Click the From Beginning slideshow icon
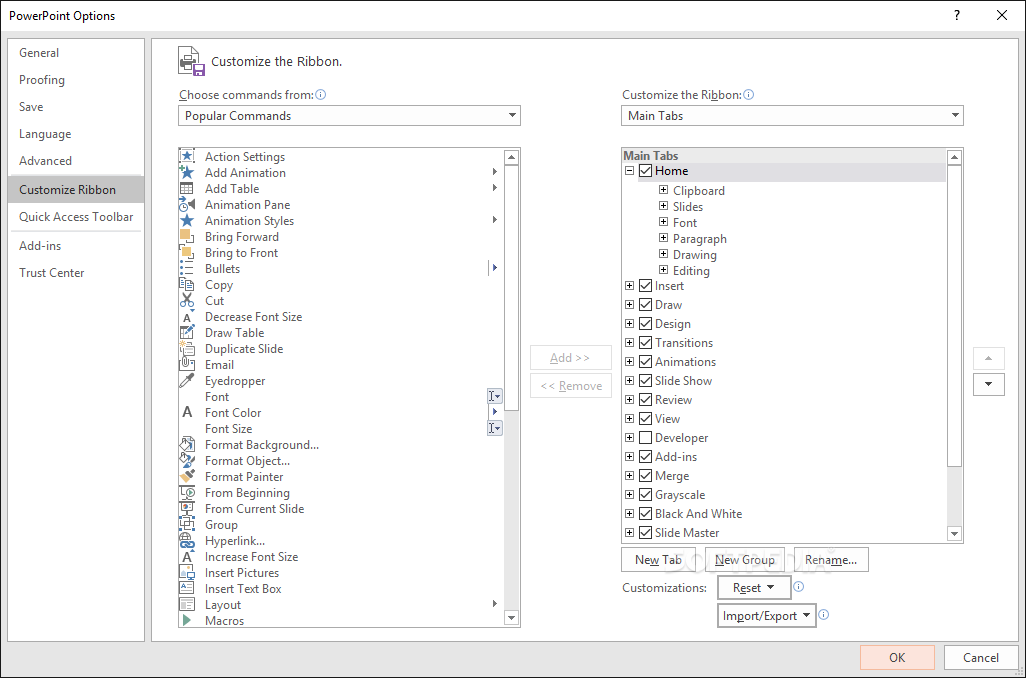Screen dimensions: 1026x678 point(187,493)
